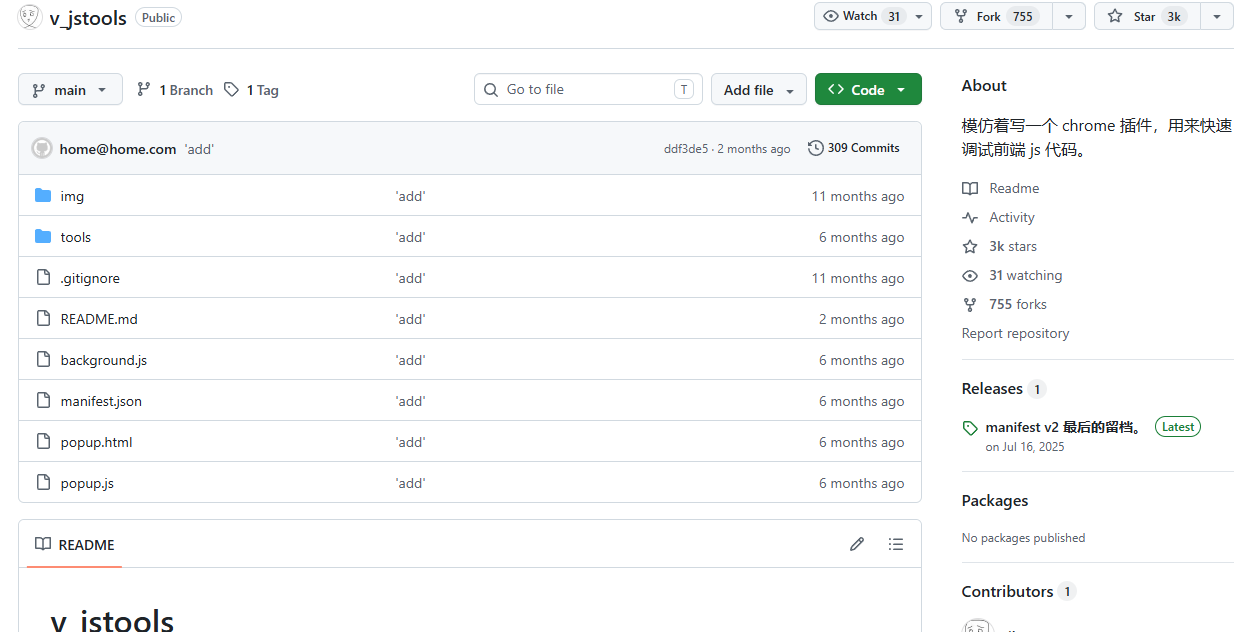
Task: Open the main branch selector dropdown
Action: (x=70, y=89)
